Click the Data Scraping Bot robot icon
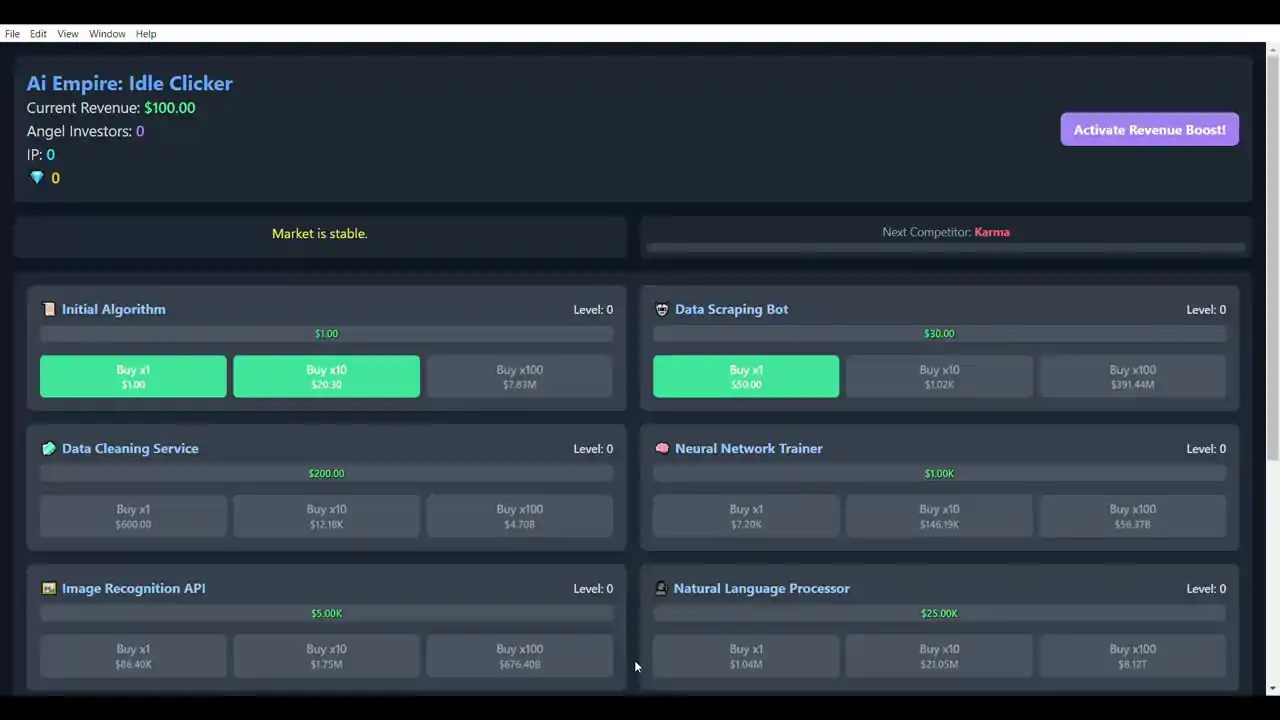1280x720 pixels. (x=661, y=309)
